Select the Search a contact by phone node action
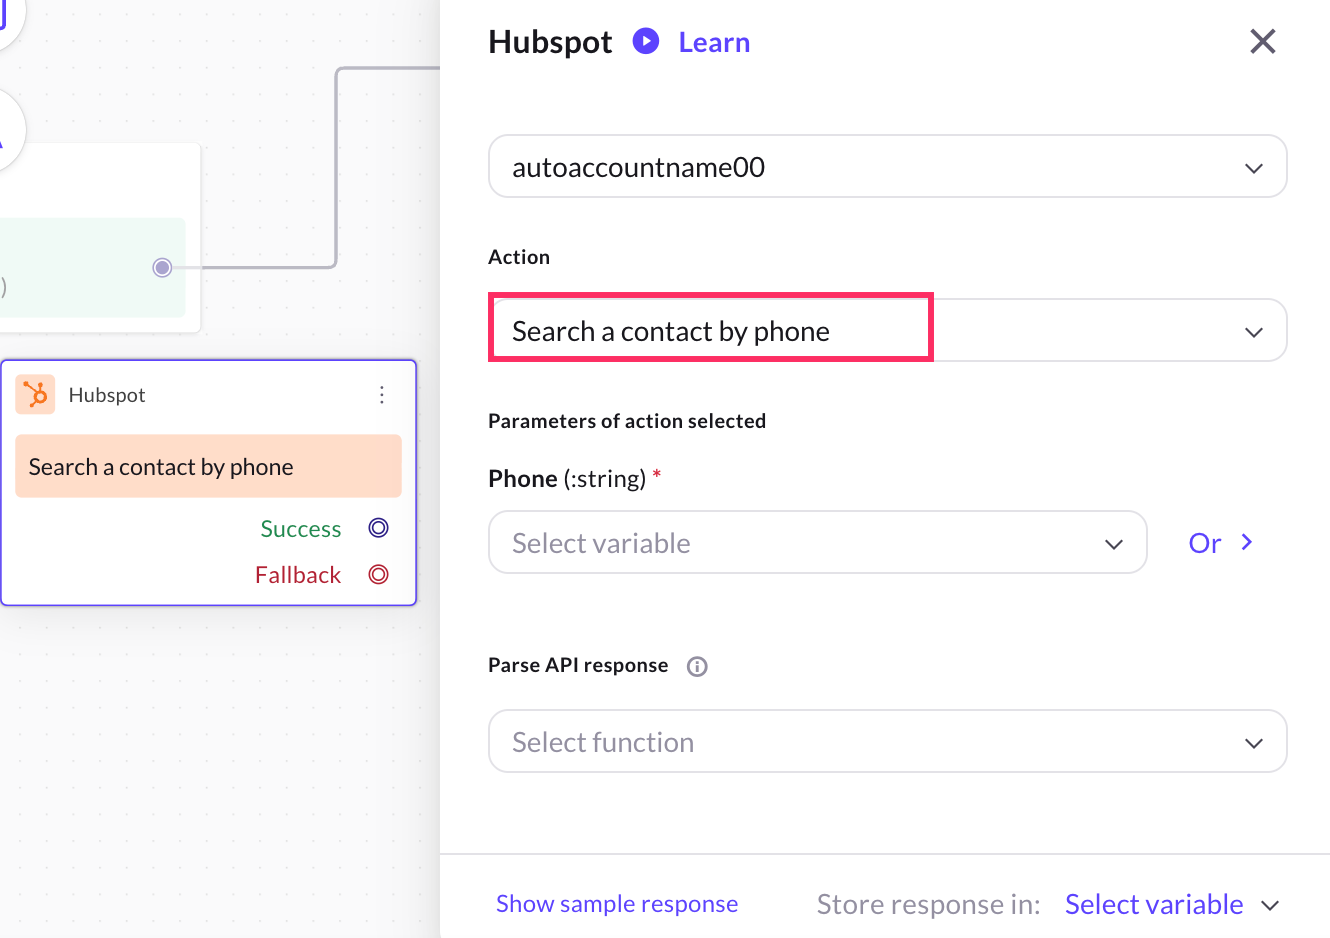Viewport: 1330px width, 938px height. [208, 467]
